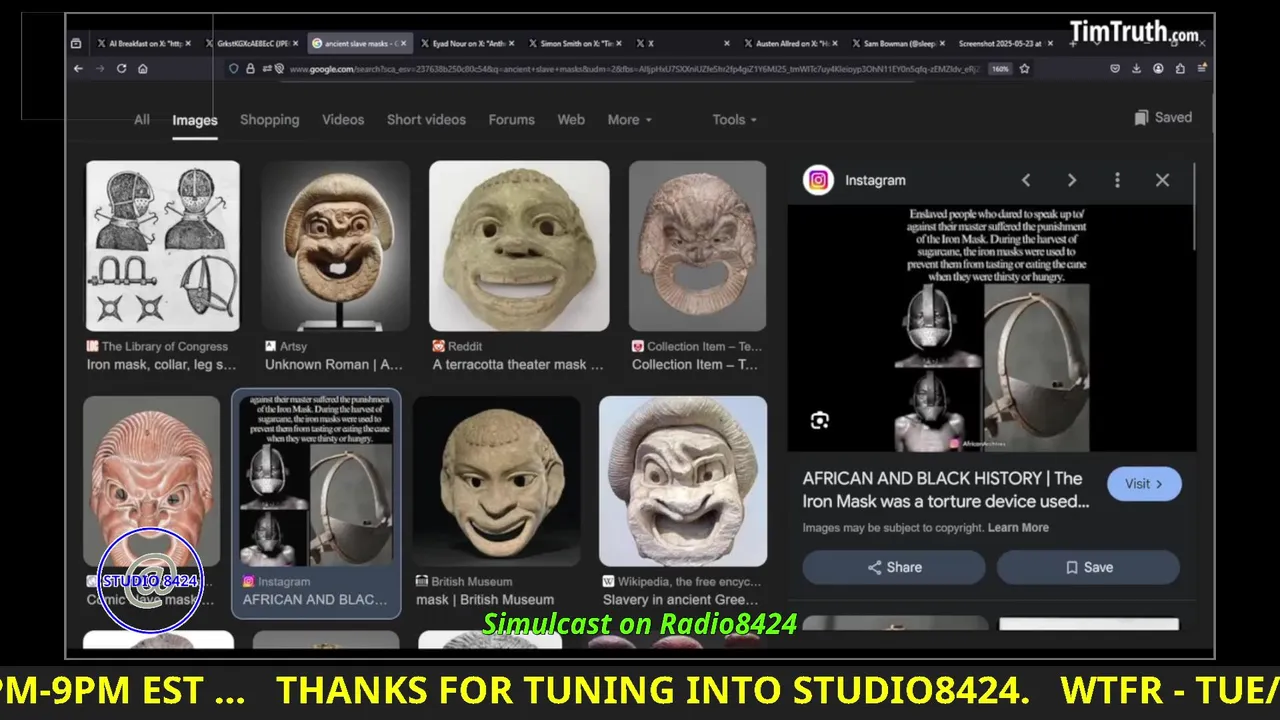Click the large preview image of iron mask

click(991, 329)
